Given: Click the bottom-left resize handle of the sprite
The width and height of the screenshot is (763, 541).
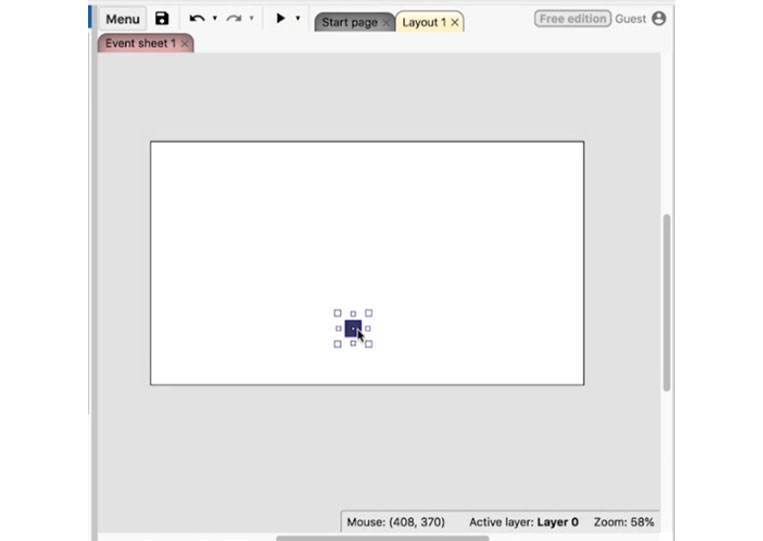Looking at the screenshot, I should tap(338, 344).
